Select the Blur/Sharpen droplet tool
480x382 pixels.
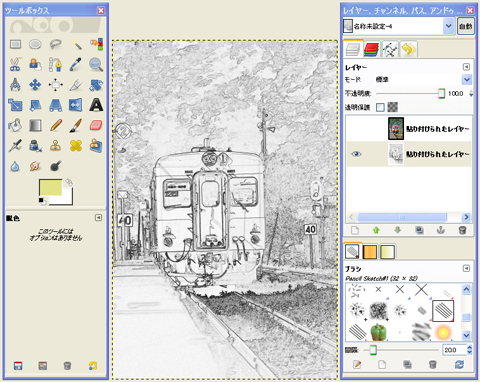click(x=15, y=166)
